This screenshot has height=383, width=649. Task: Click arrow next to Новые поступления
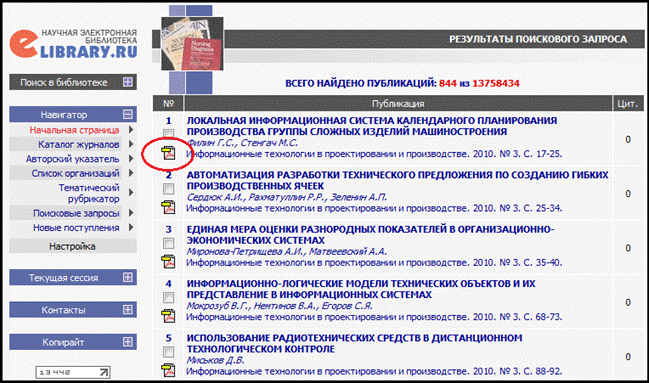[x=131, y=227]
